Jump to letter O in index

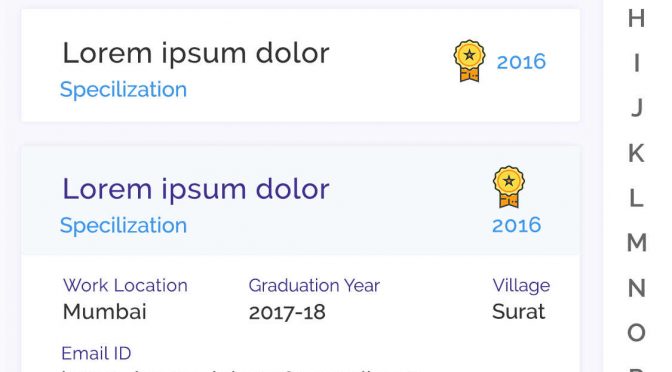[x=636, y=333]
